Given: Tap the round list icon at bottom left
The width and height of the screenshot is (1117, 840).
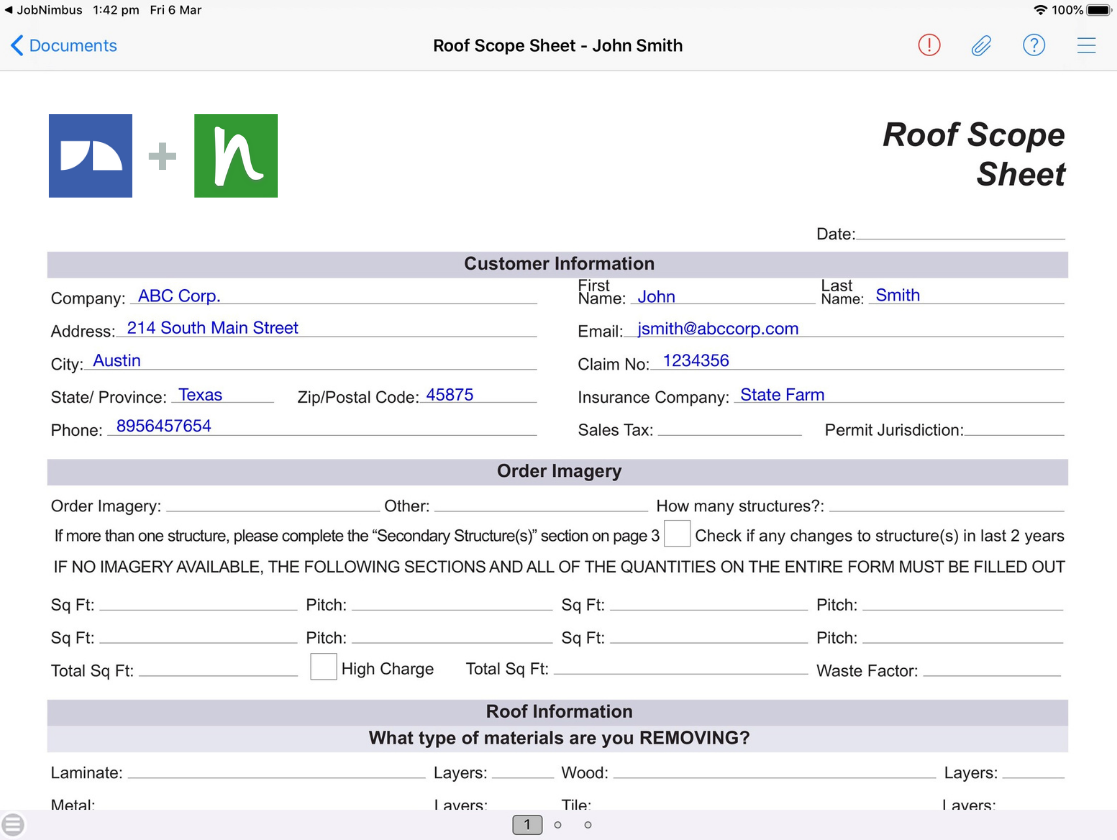Looking at the screenshot, I should tap(12, 824).
